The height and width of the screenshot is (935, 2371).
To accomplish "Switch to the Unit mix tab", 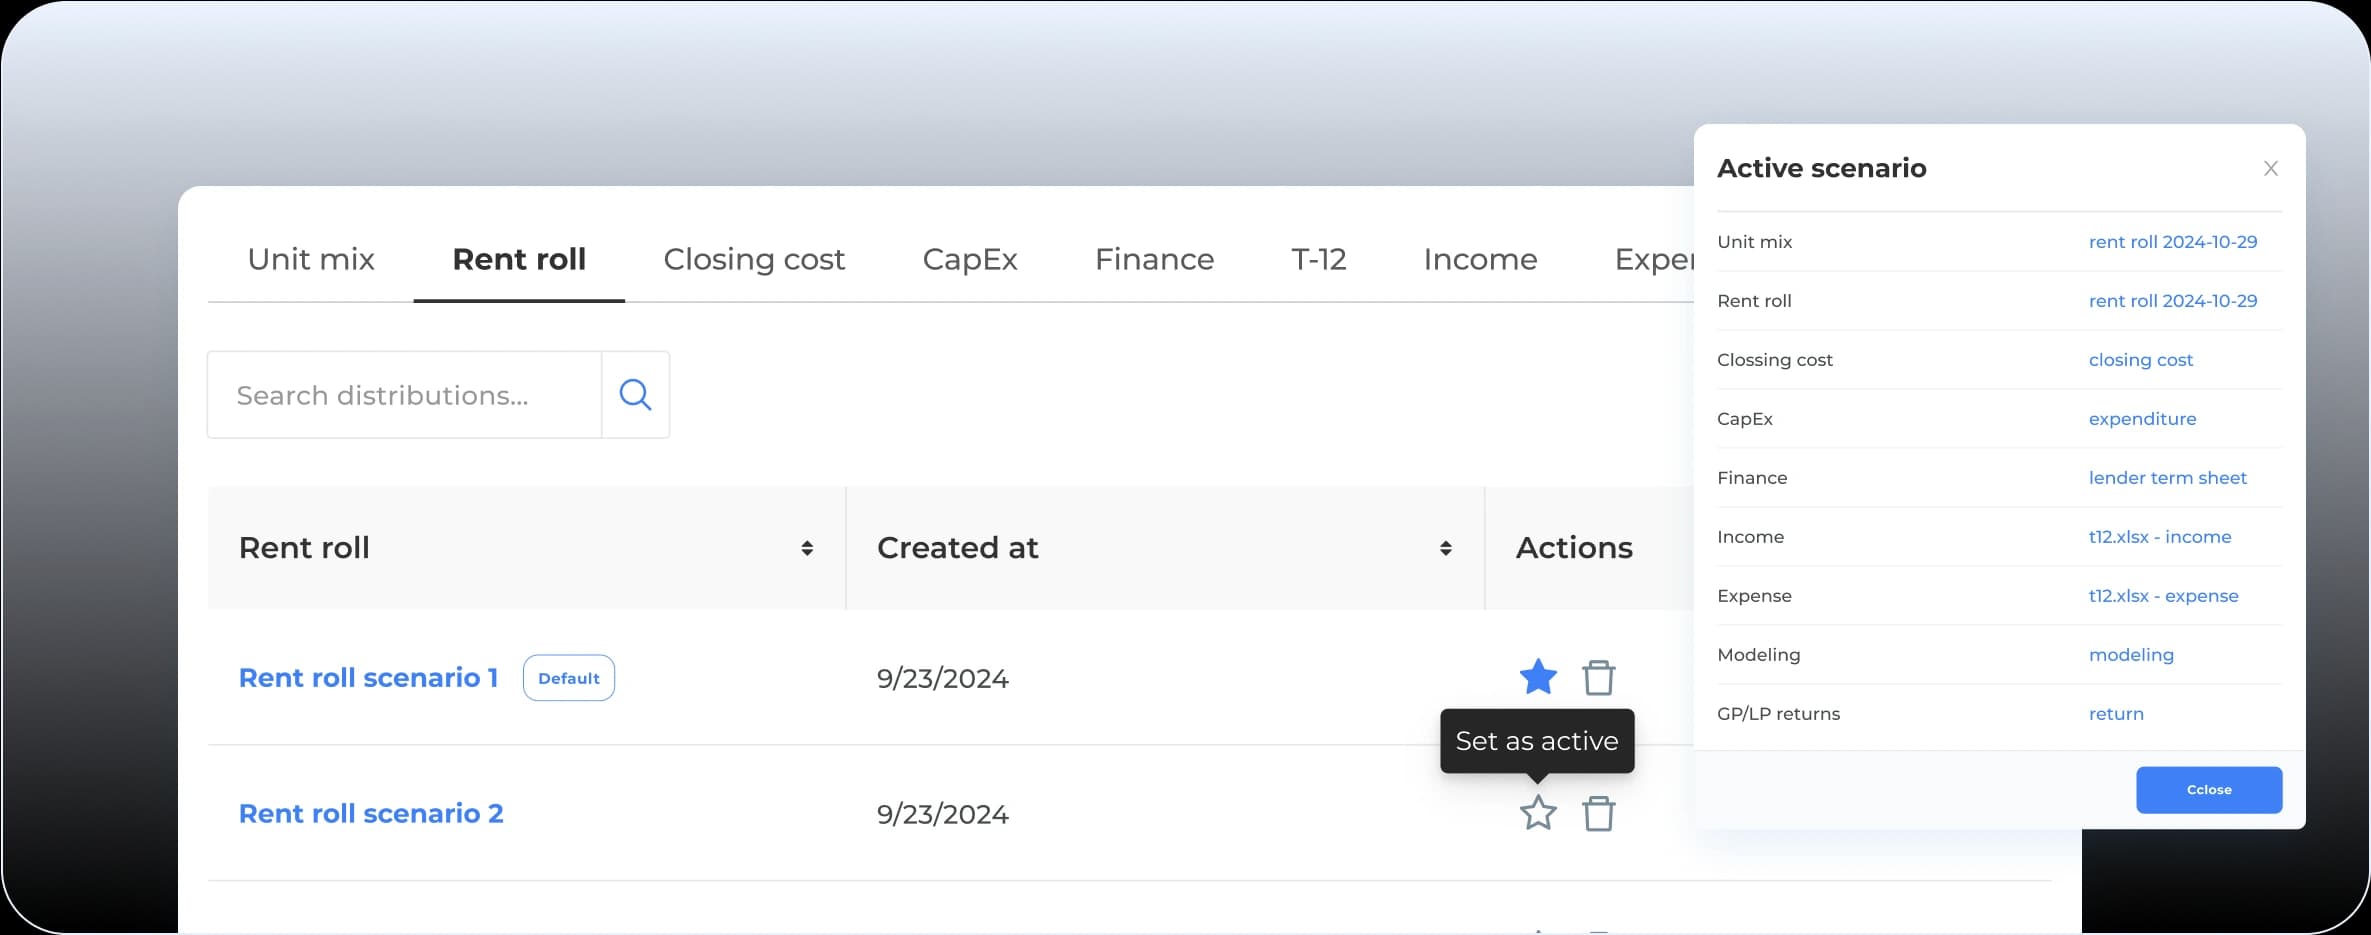I will point(311,259).
